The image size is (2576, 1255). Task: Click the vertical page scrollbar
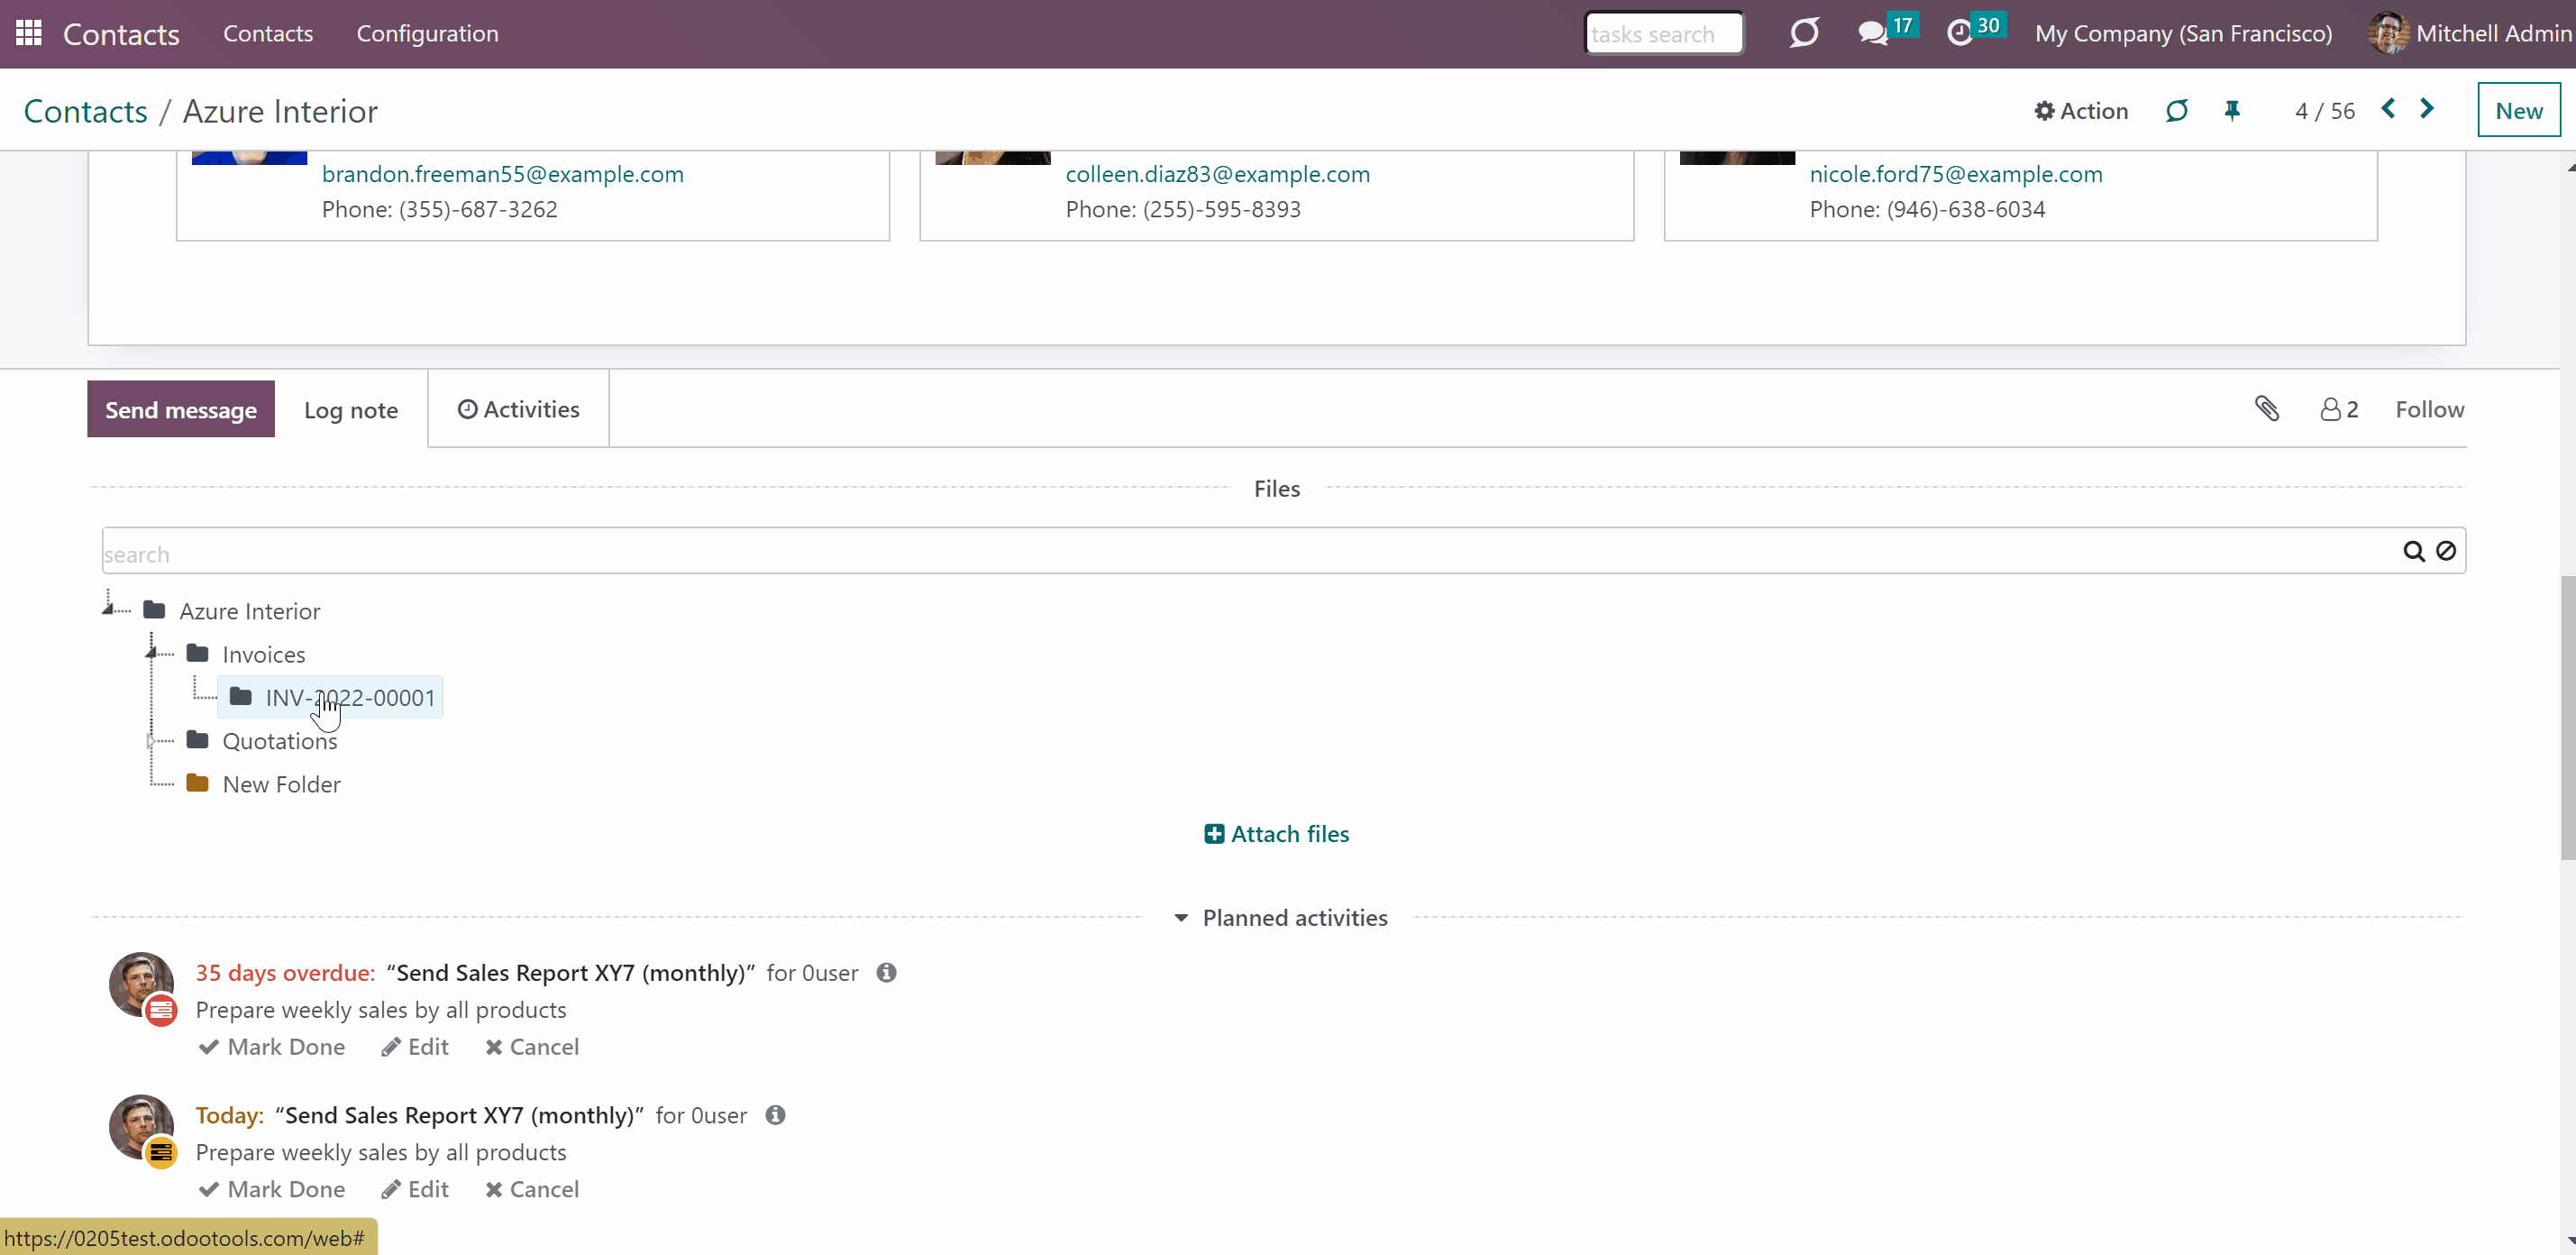click(x=2567, y=716)
